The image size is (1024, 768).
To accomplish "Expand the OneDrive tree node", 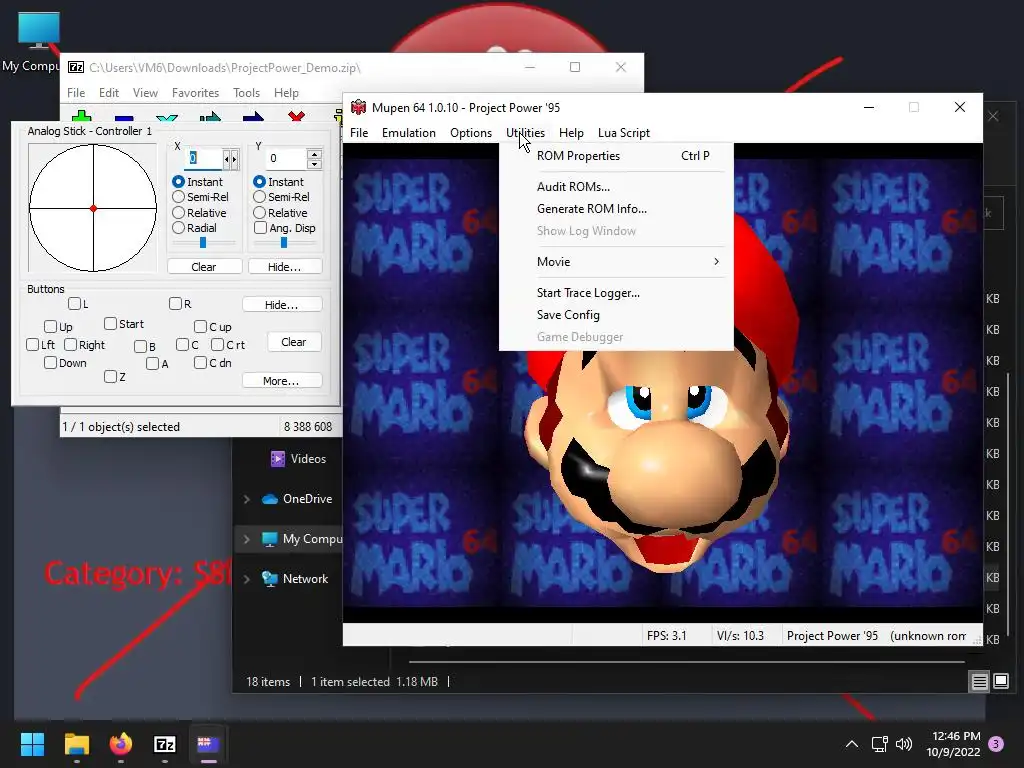I will pos(247,499).
